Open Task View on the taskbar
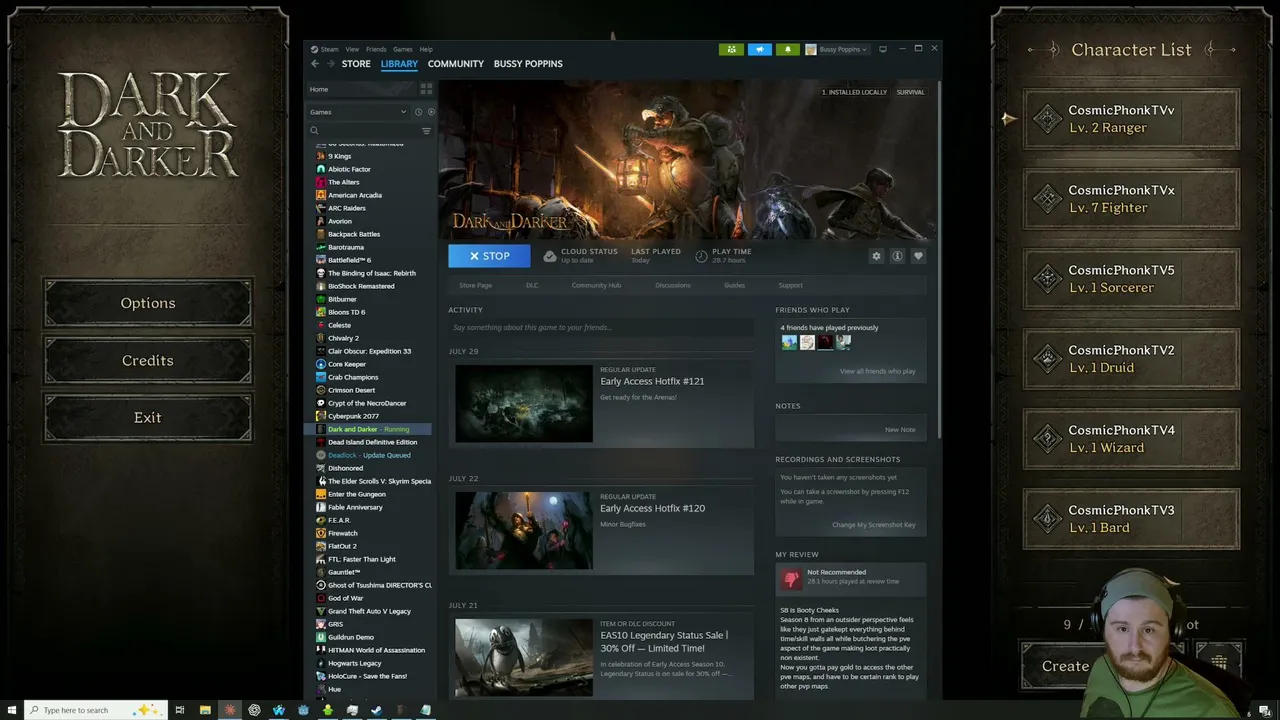1280x720 pixels. tap(180, 710)
